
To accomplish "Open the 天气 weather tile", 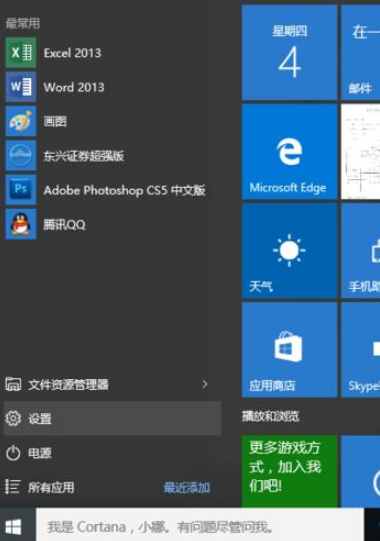I will click(x=289, y=251).
